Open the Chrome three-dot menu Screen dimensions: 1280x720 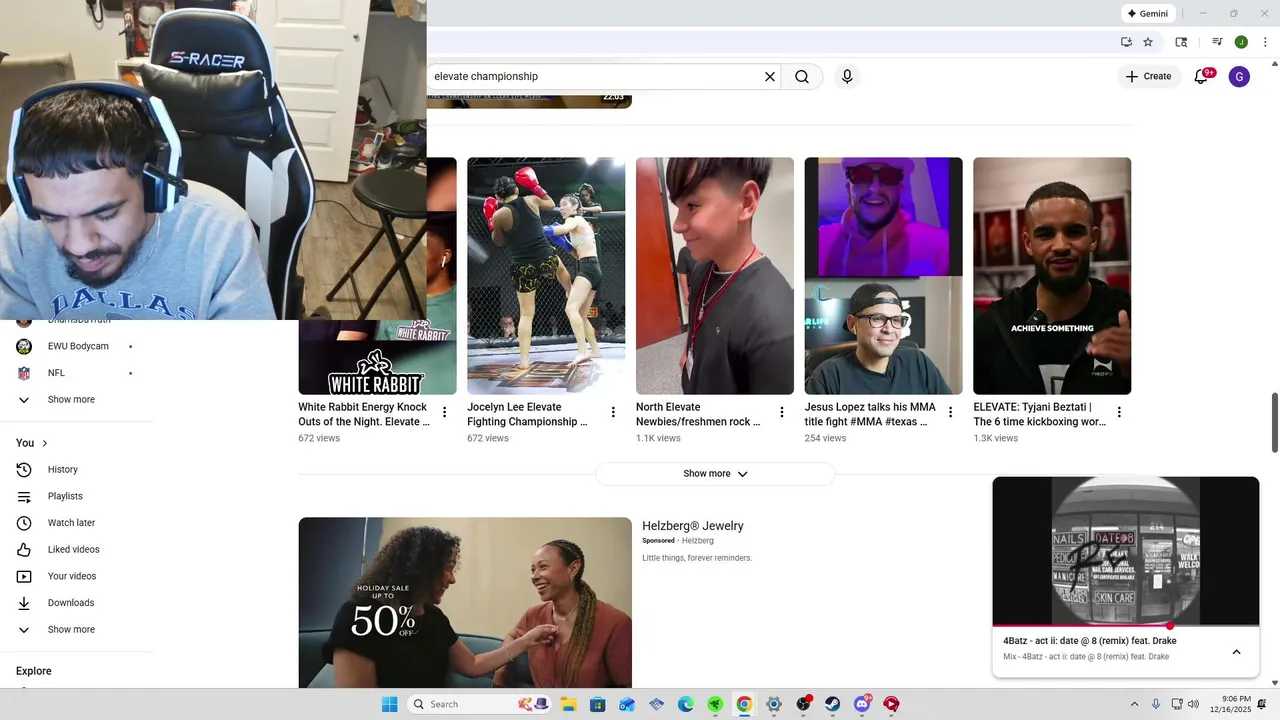tap(1265, 42)
